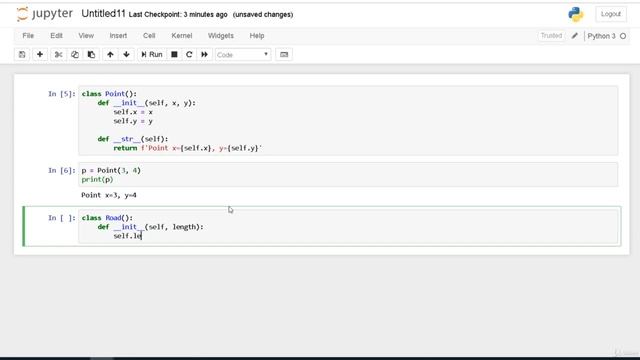640x360 pixels.
Task: Open the command palette keyboard icon
Action: click(x=284, y=55)
